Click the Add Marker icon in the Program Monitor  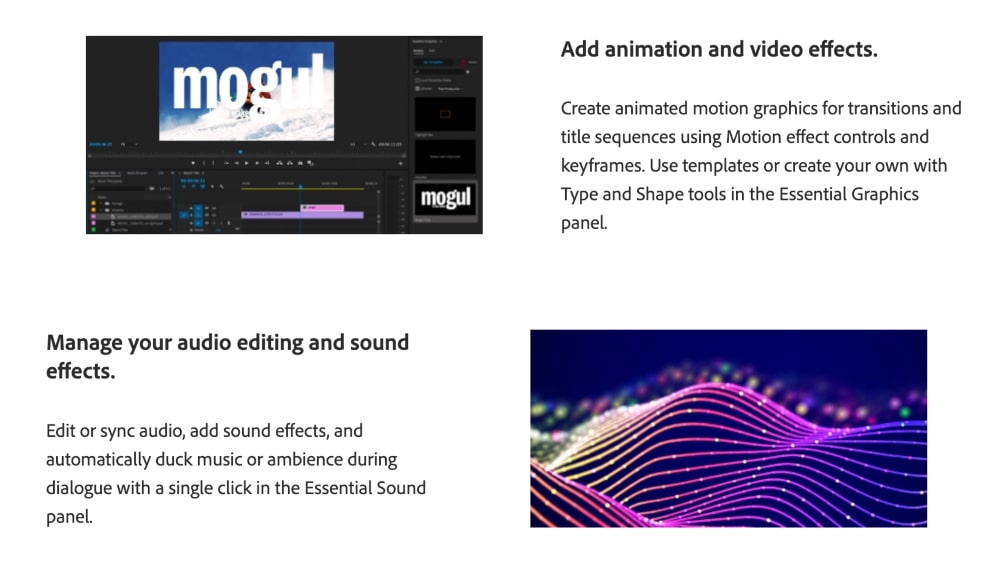(194, 164)
